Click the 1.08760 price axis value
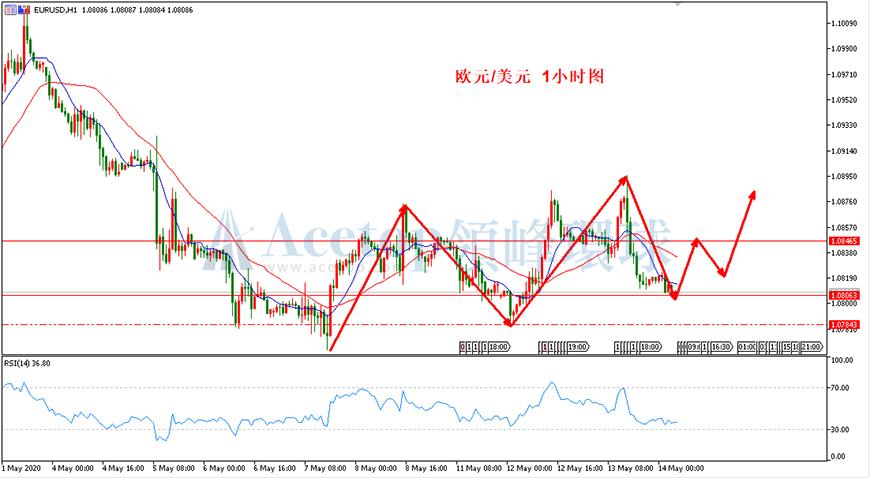Image resolution: width=870 pixels, height=478 pixels. [x=843, y=202]
